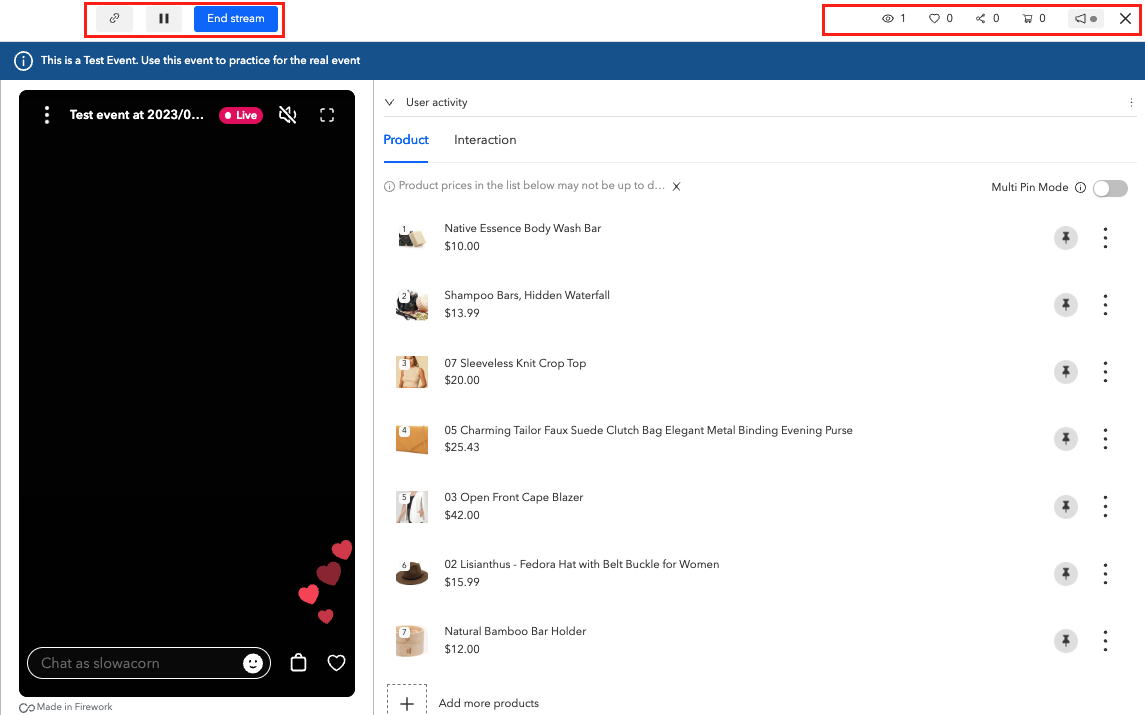Pin the Shampoo Bars, Hidden Waterfall product
1145x715 pixels.
coord(1065,304)
